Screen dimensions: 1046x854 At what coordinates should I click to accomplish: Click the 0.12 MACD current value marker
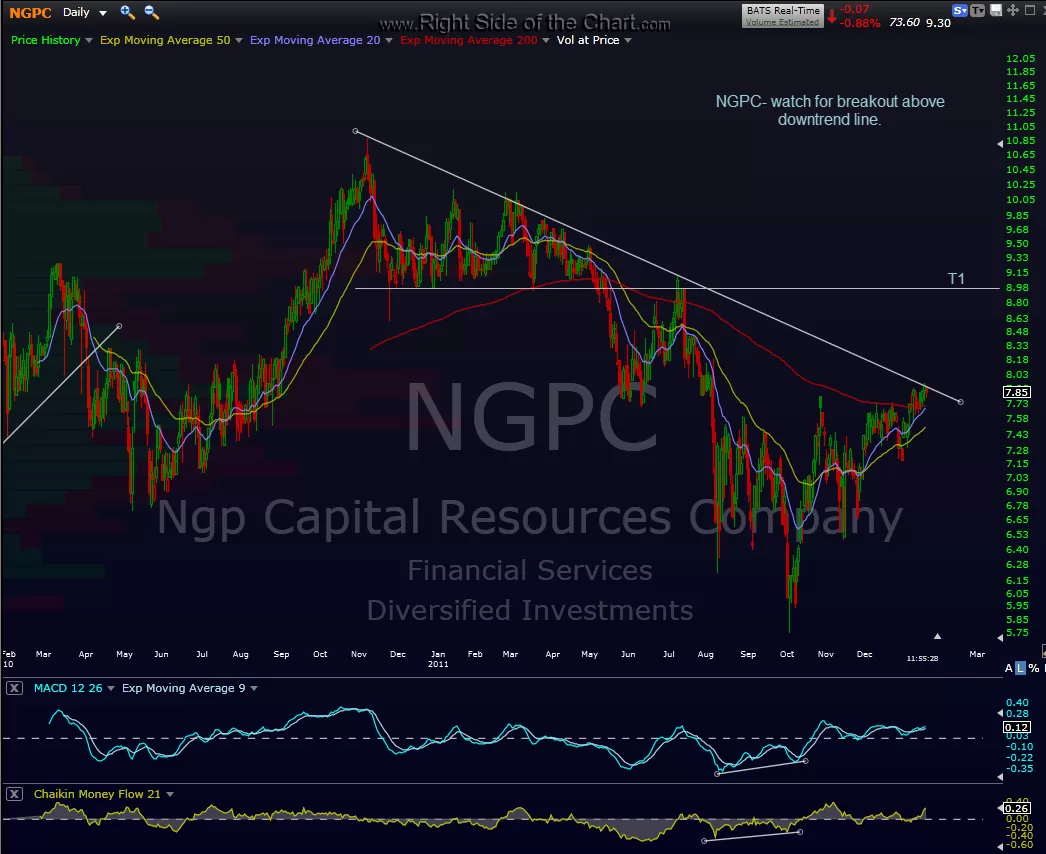pyautogui.click(x=1017, y=727)
